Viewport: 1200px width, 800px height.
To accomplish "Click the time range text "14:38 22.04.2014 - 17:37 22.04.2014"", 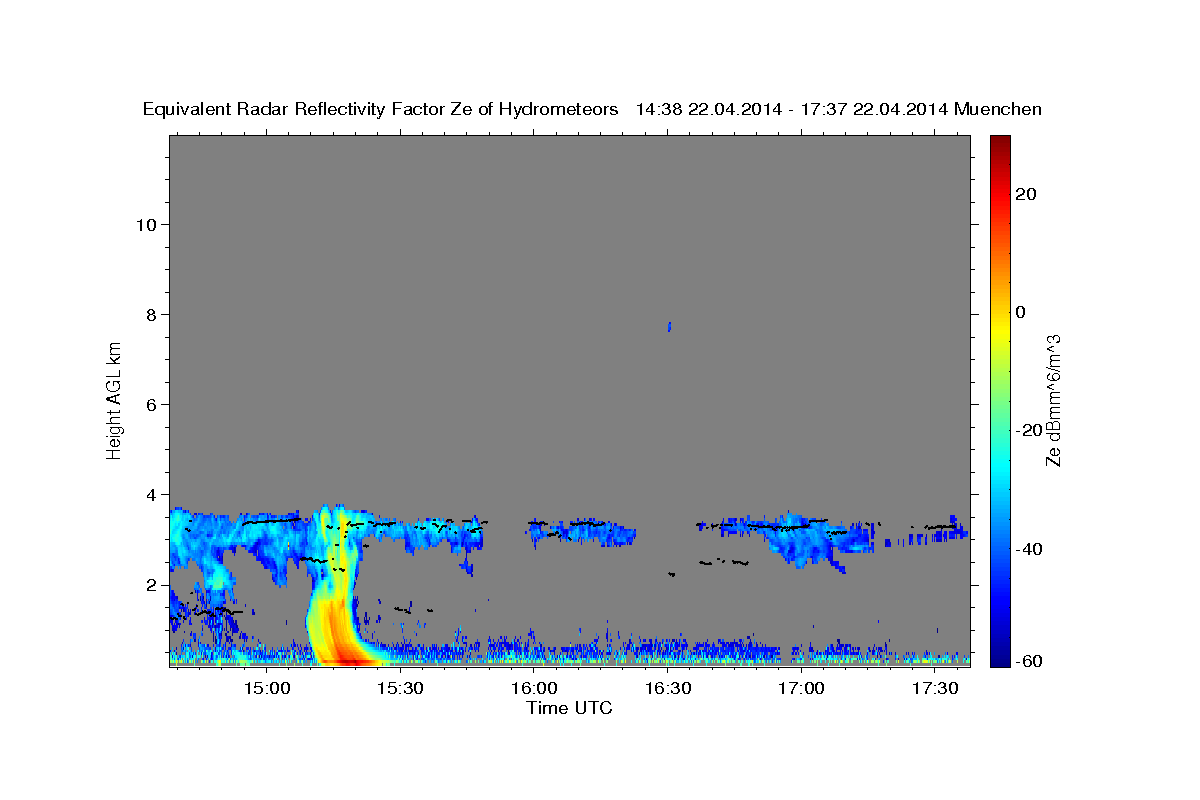I will 792,110.
